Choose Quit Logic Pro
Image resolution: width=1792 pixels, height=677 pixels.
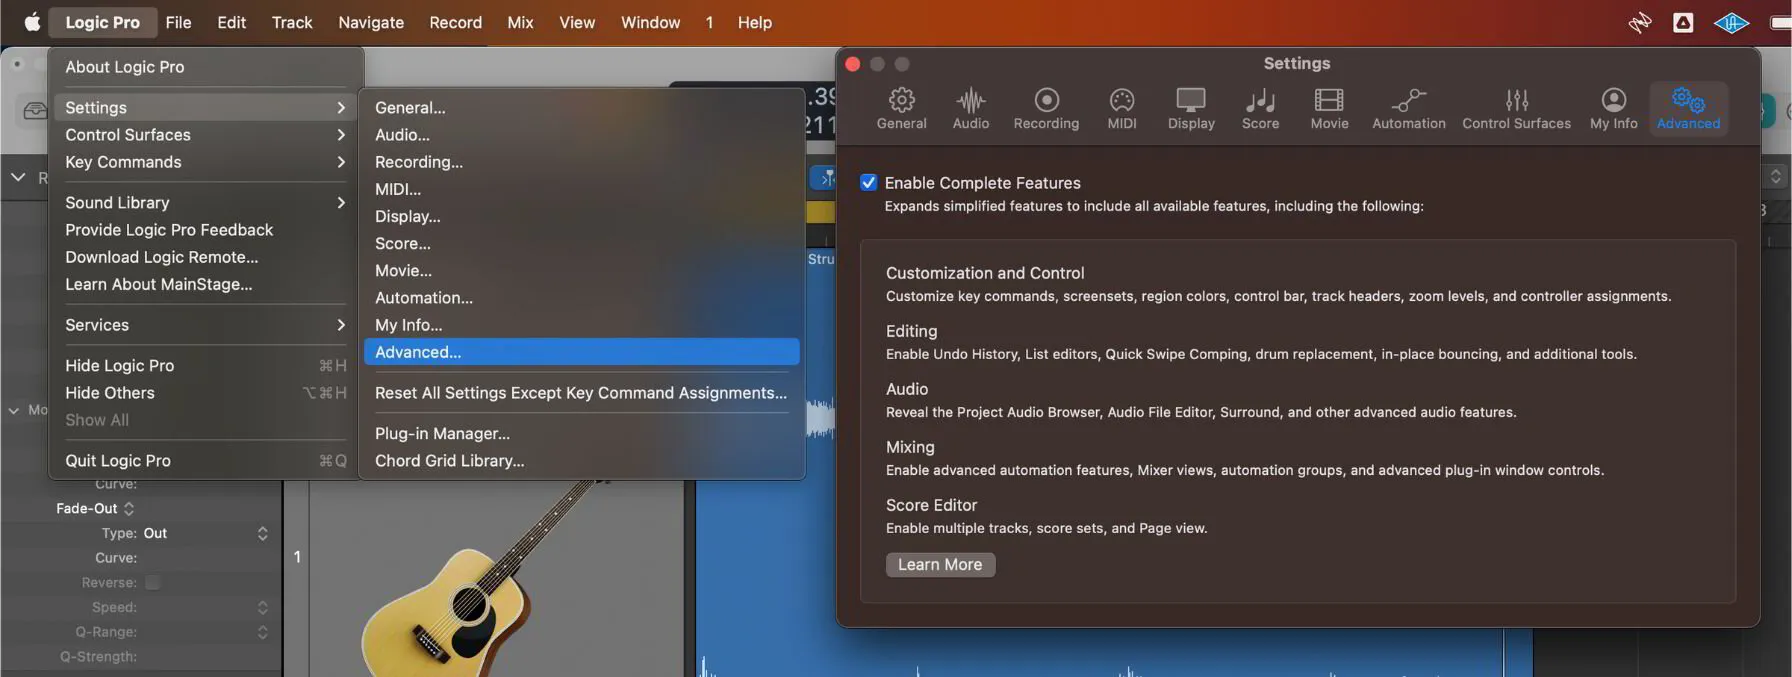point(204,460)
